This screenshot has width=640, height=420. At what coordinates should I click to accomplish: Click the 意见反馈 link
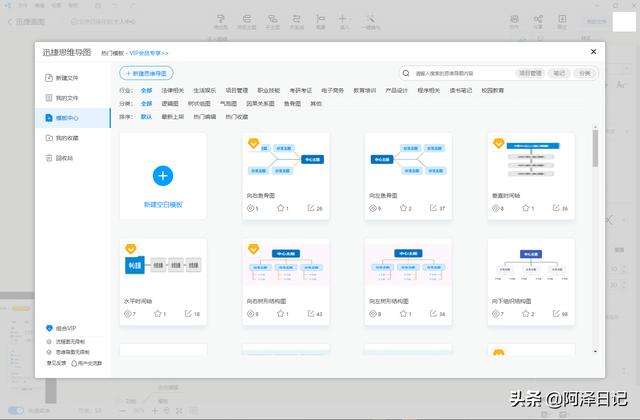56,363
